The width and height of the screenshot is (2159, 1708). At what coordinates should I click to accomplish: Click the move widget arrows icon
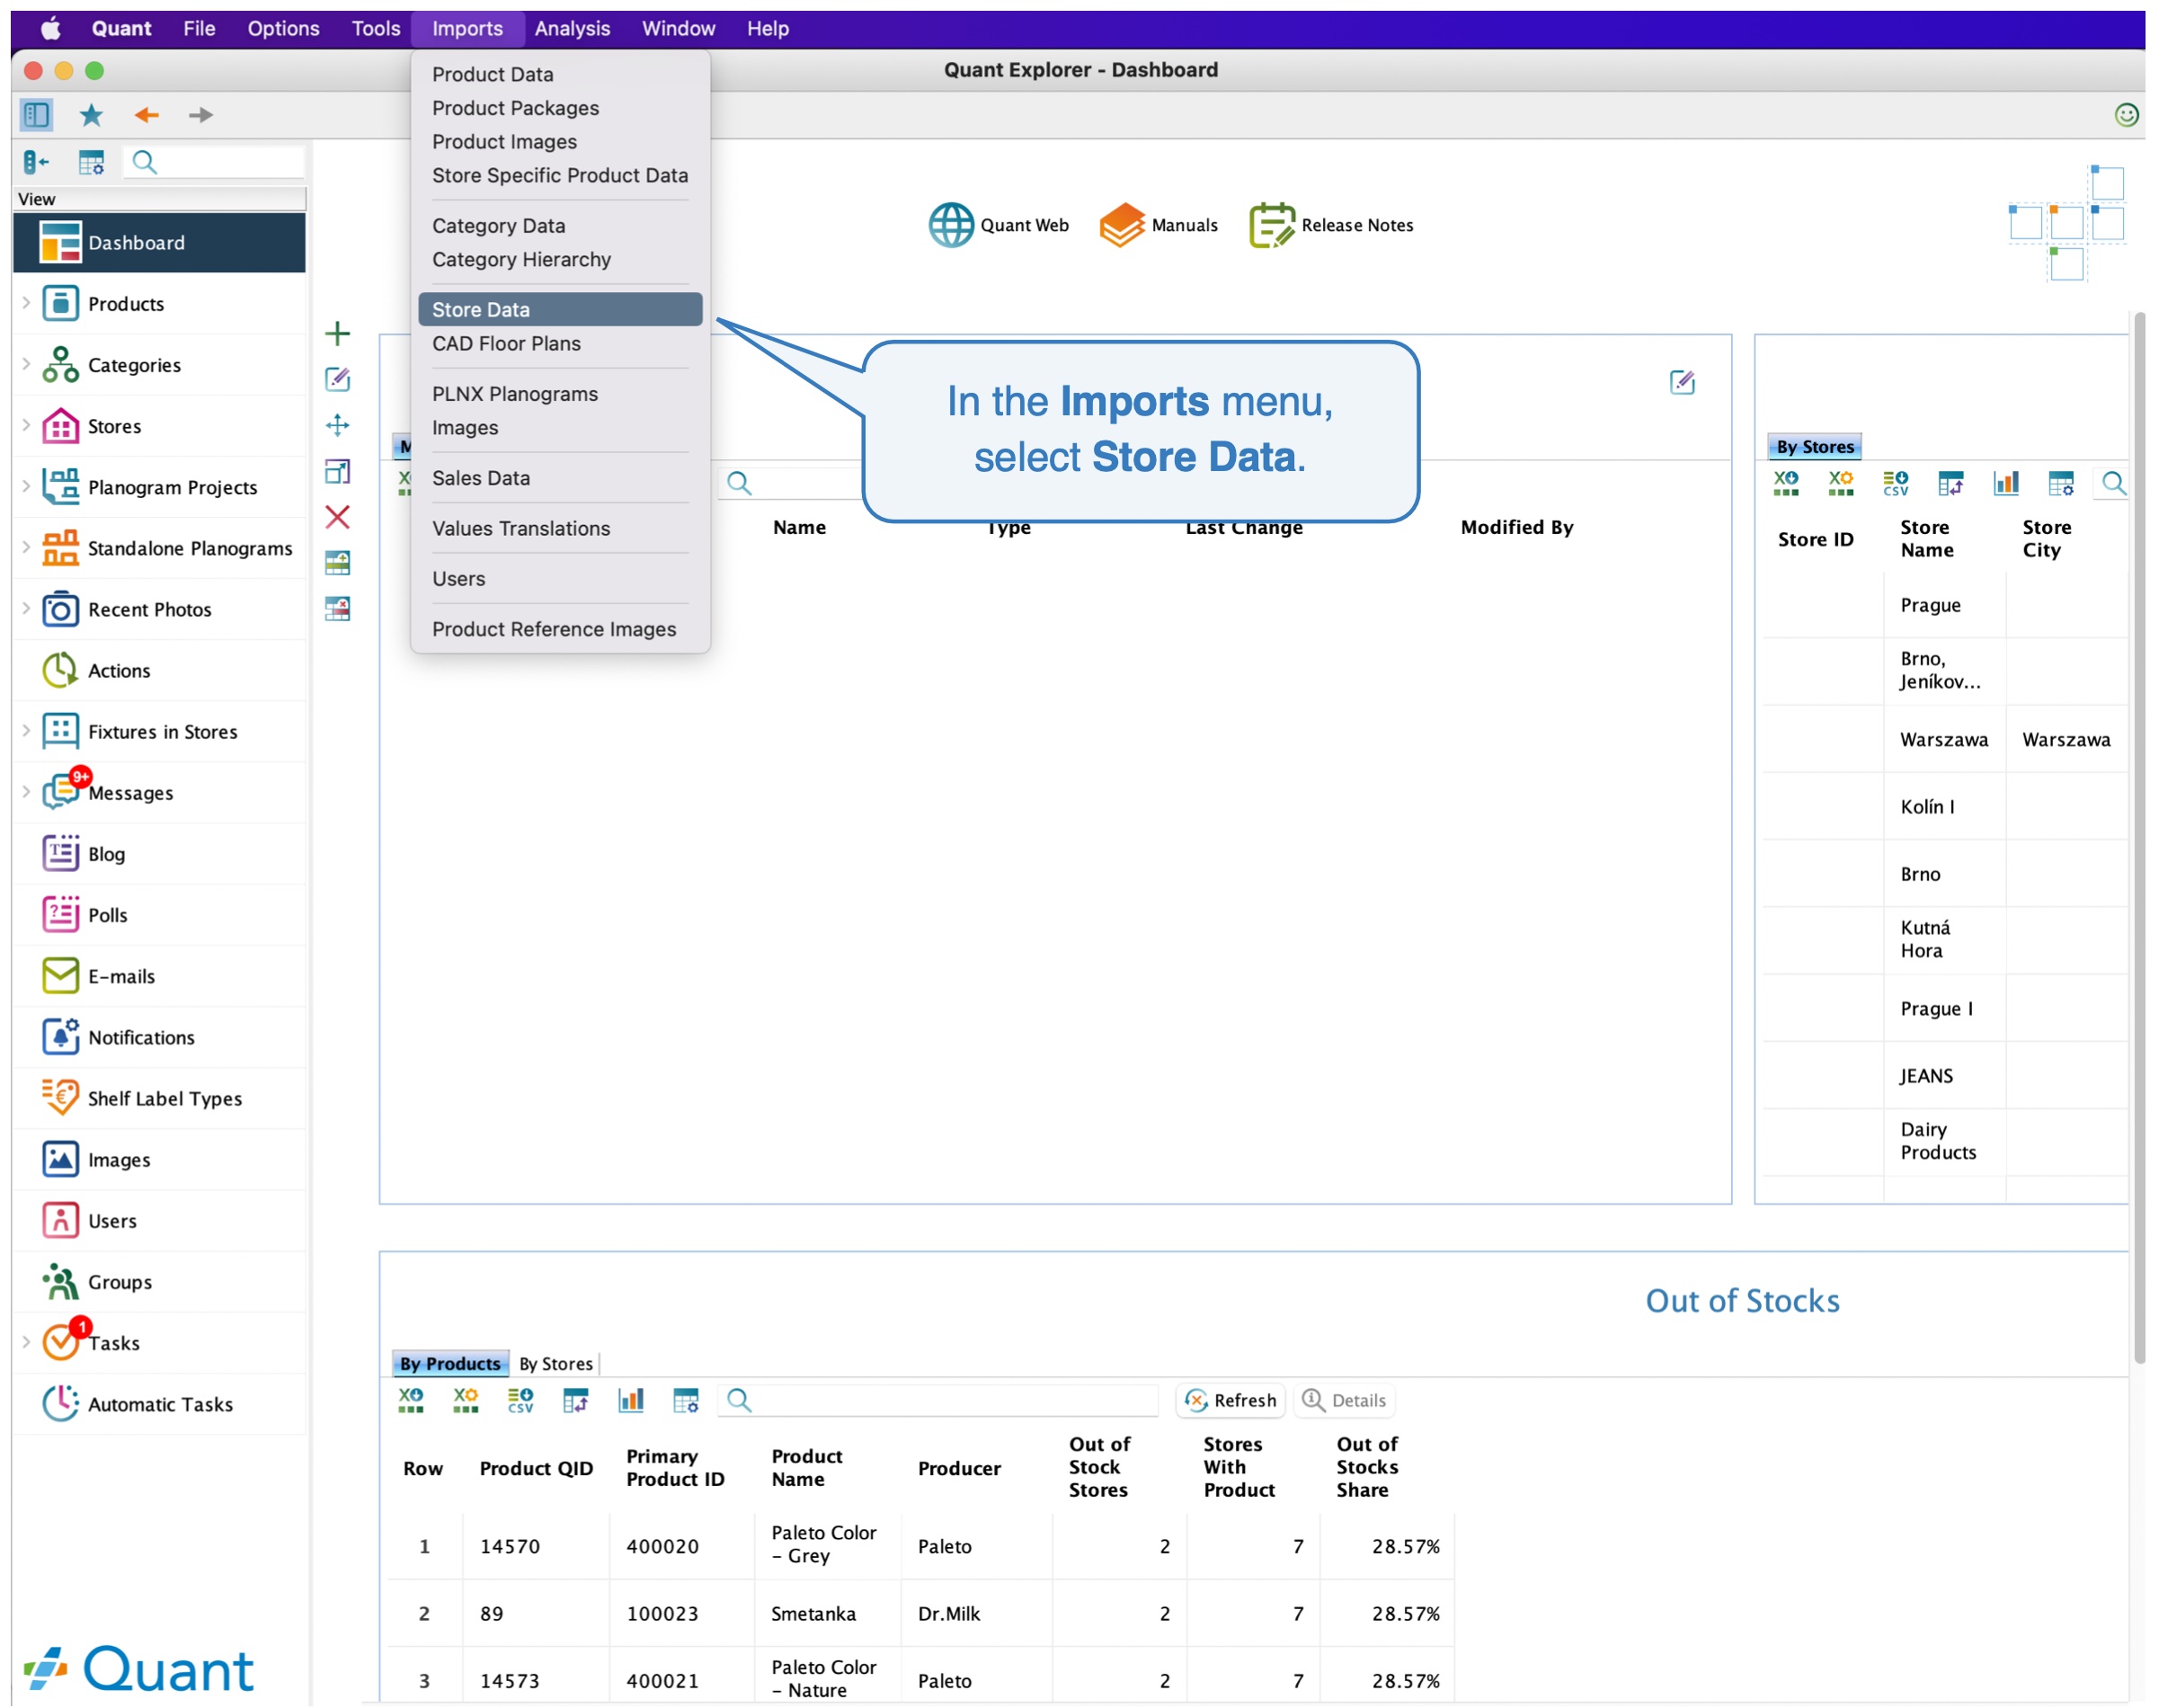pyautogui.click(x=338, y=425)
